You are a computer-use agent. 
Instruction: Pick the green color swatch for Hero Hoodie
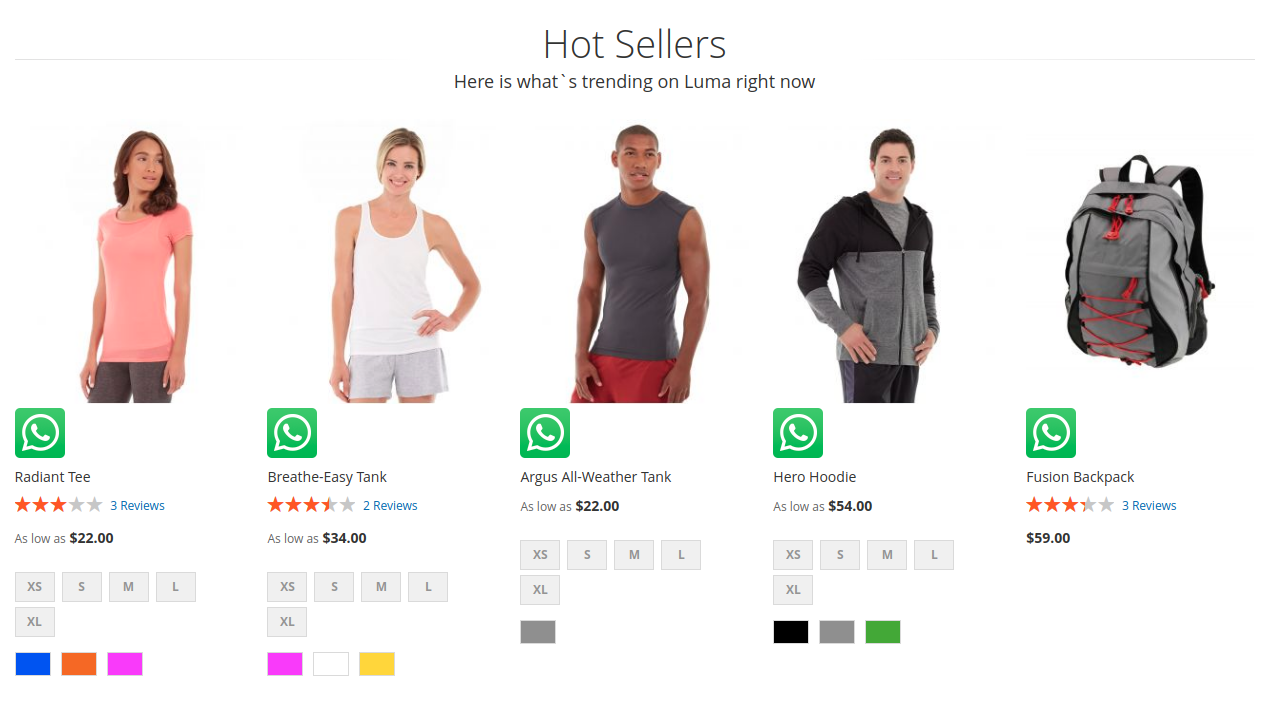pyautogui.click(x=883, y=632)
